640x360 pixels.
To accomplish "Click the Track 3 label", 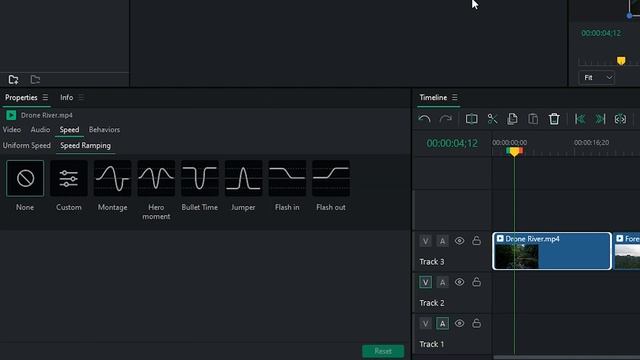I will click(x=432, y=262).
